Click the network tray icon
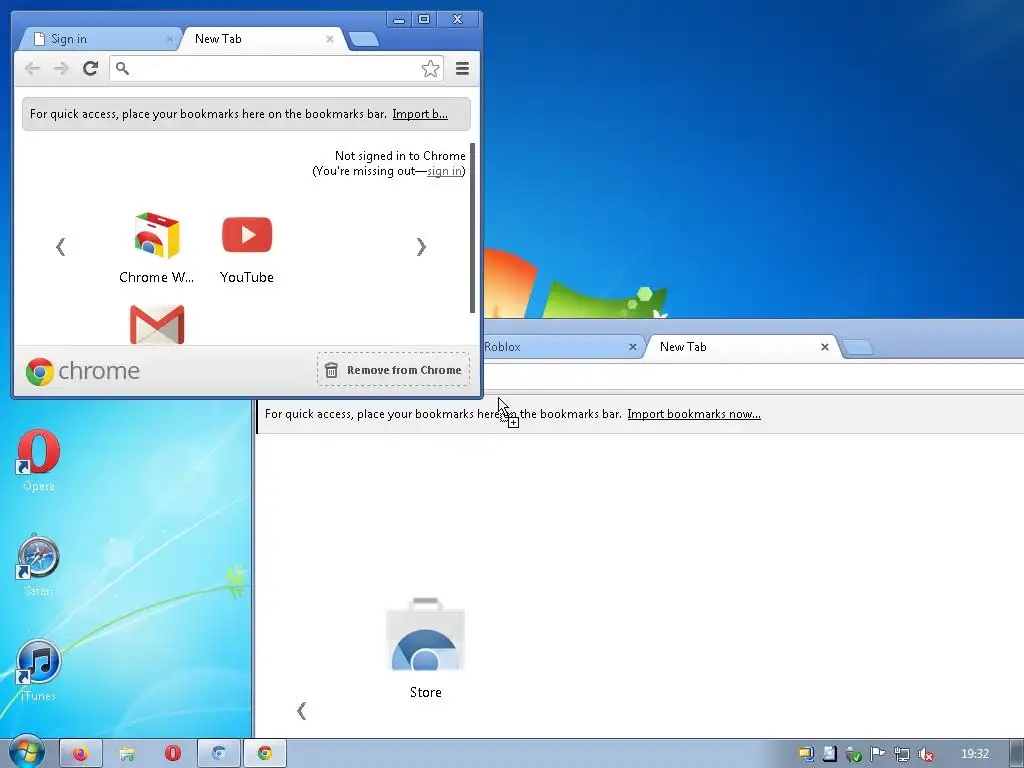Screen dimensions: 1024x768 (x=901, y=754)
